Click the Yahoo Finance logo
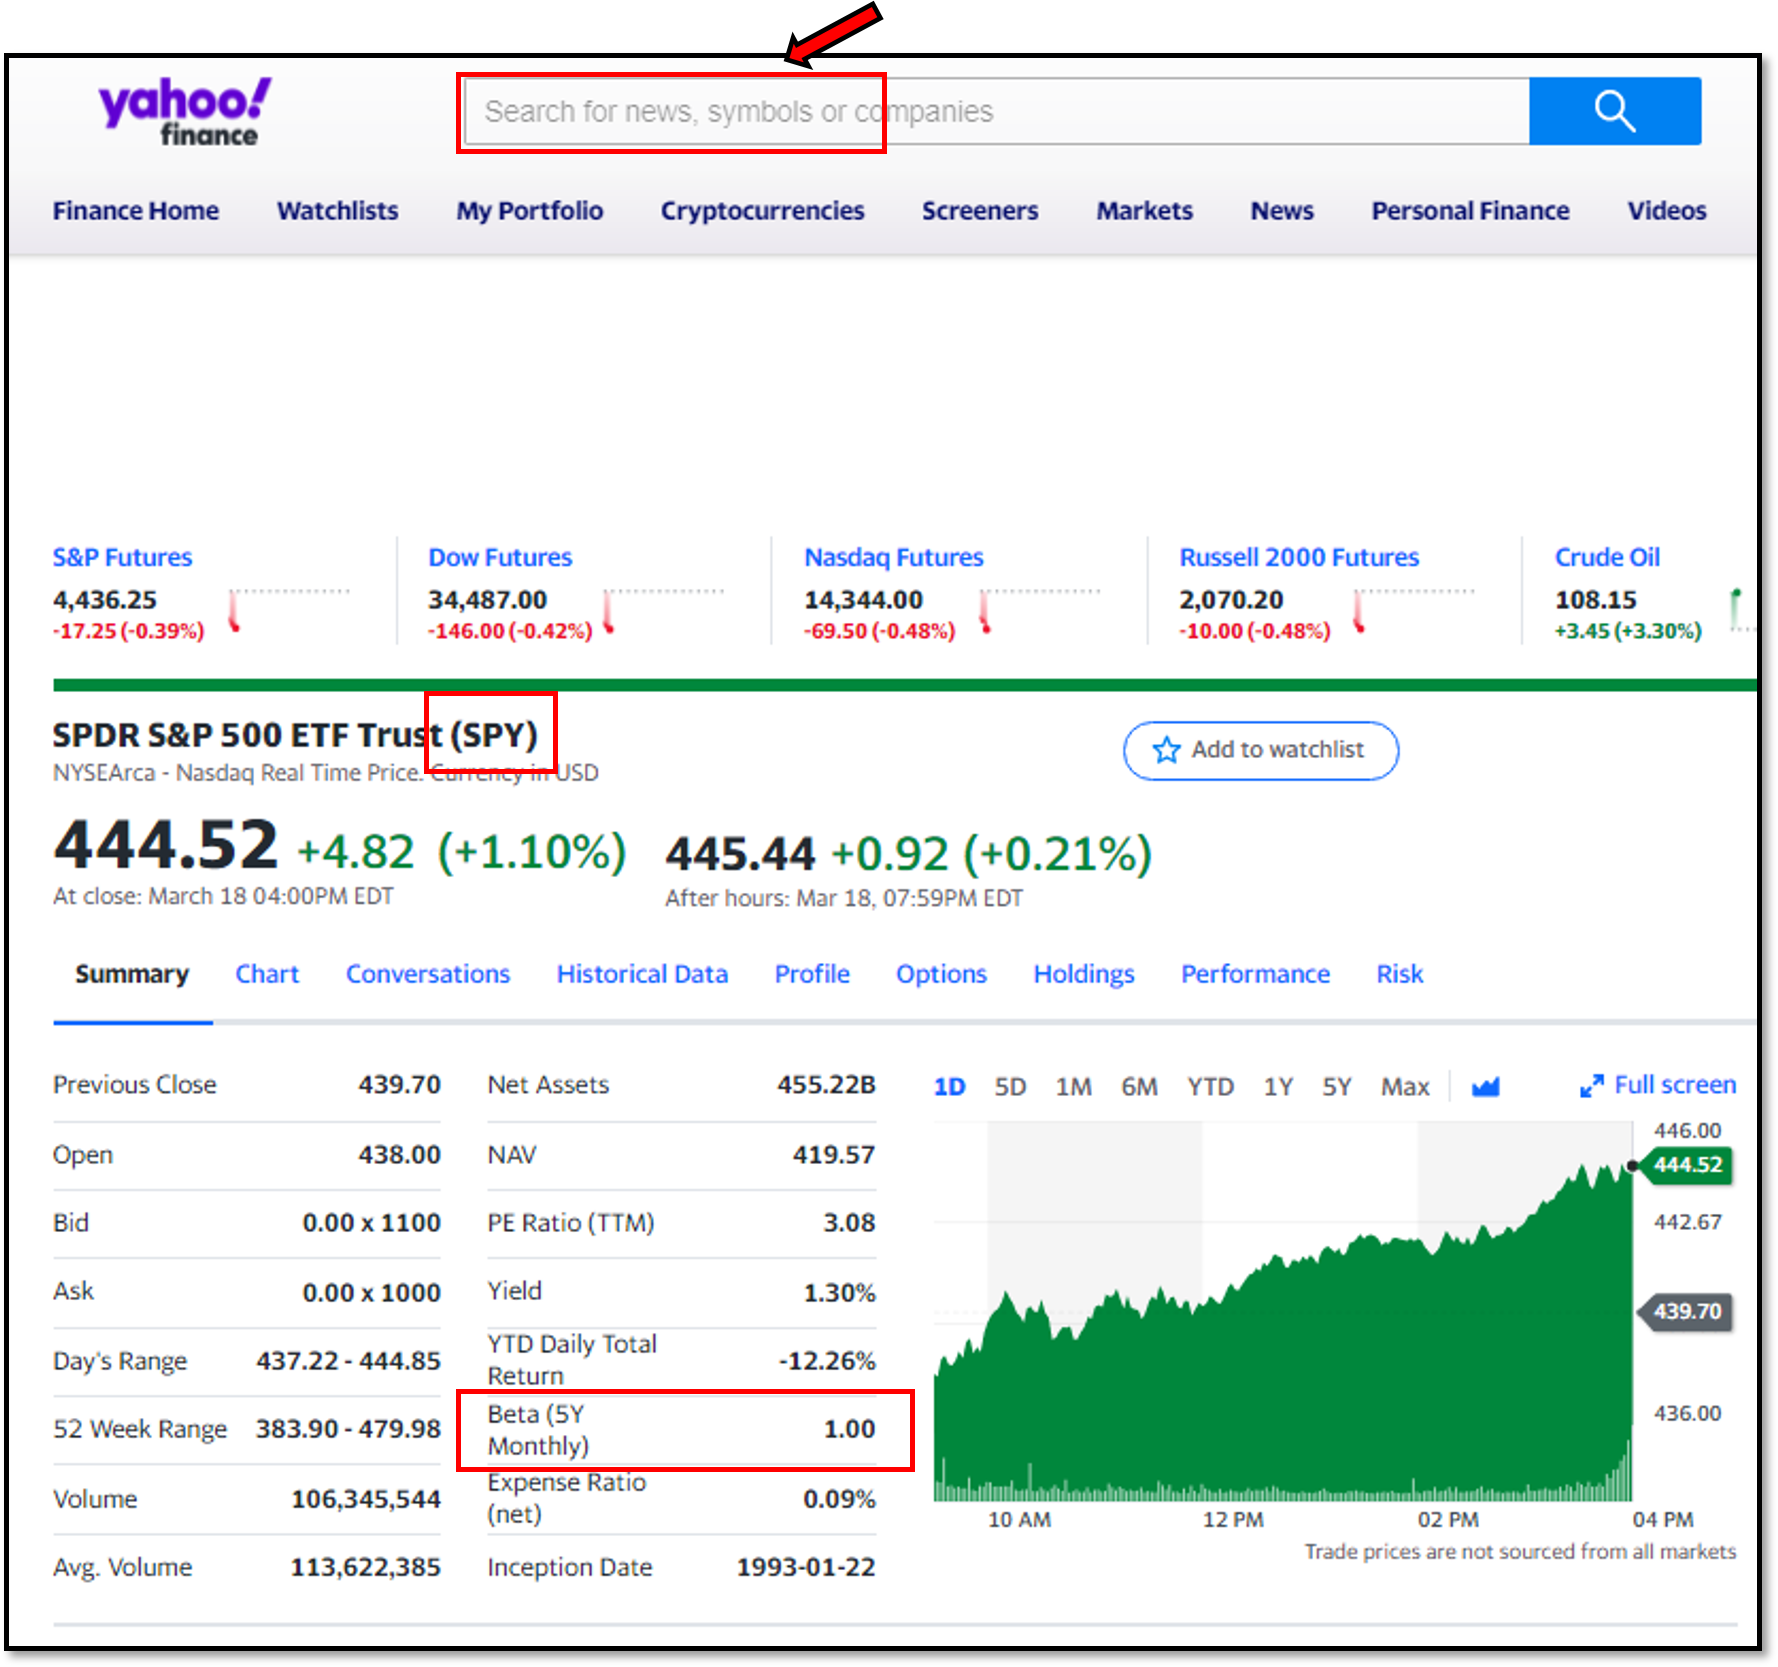Viewport: 1778px width, 1667px height. point(184,112)
